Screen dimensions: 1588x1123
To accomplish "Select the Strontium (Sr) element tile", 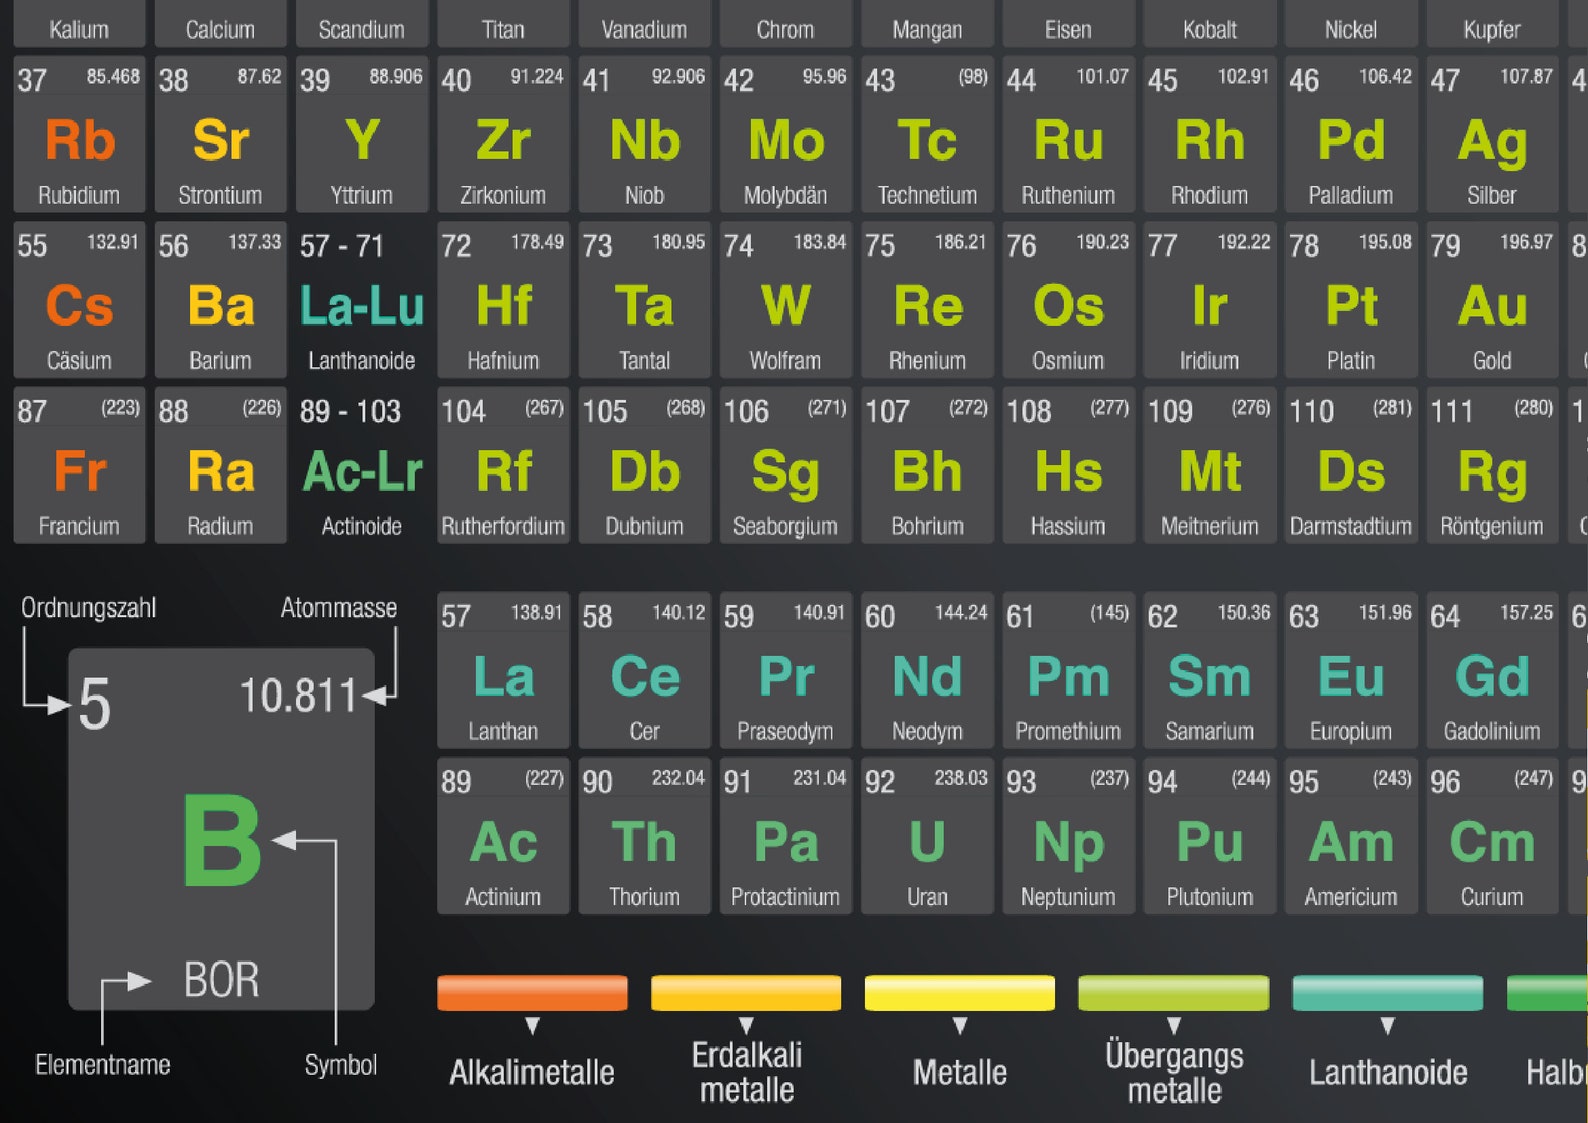I will click(221, 134).
